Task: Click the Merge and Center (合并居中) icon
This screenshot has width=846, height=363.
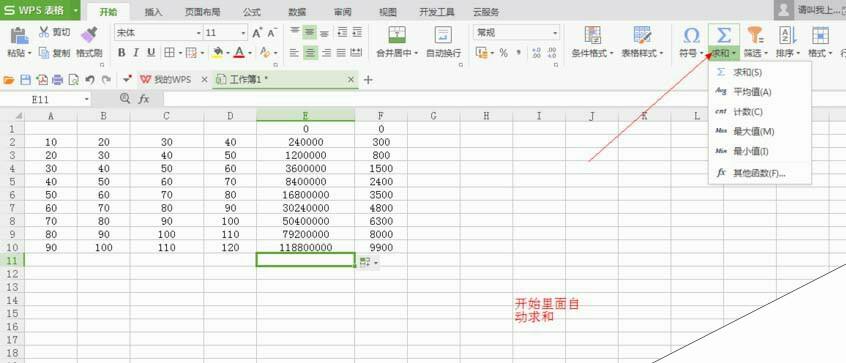Action: tap(397, 35)
